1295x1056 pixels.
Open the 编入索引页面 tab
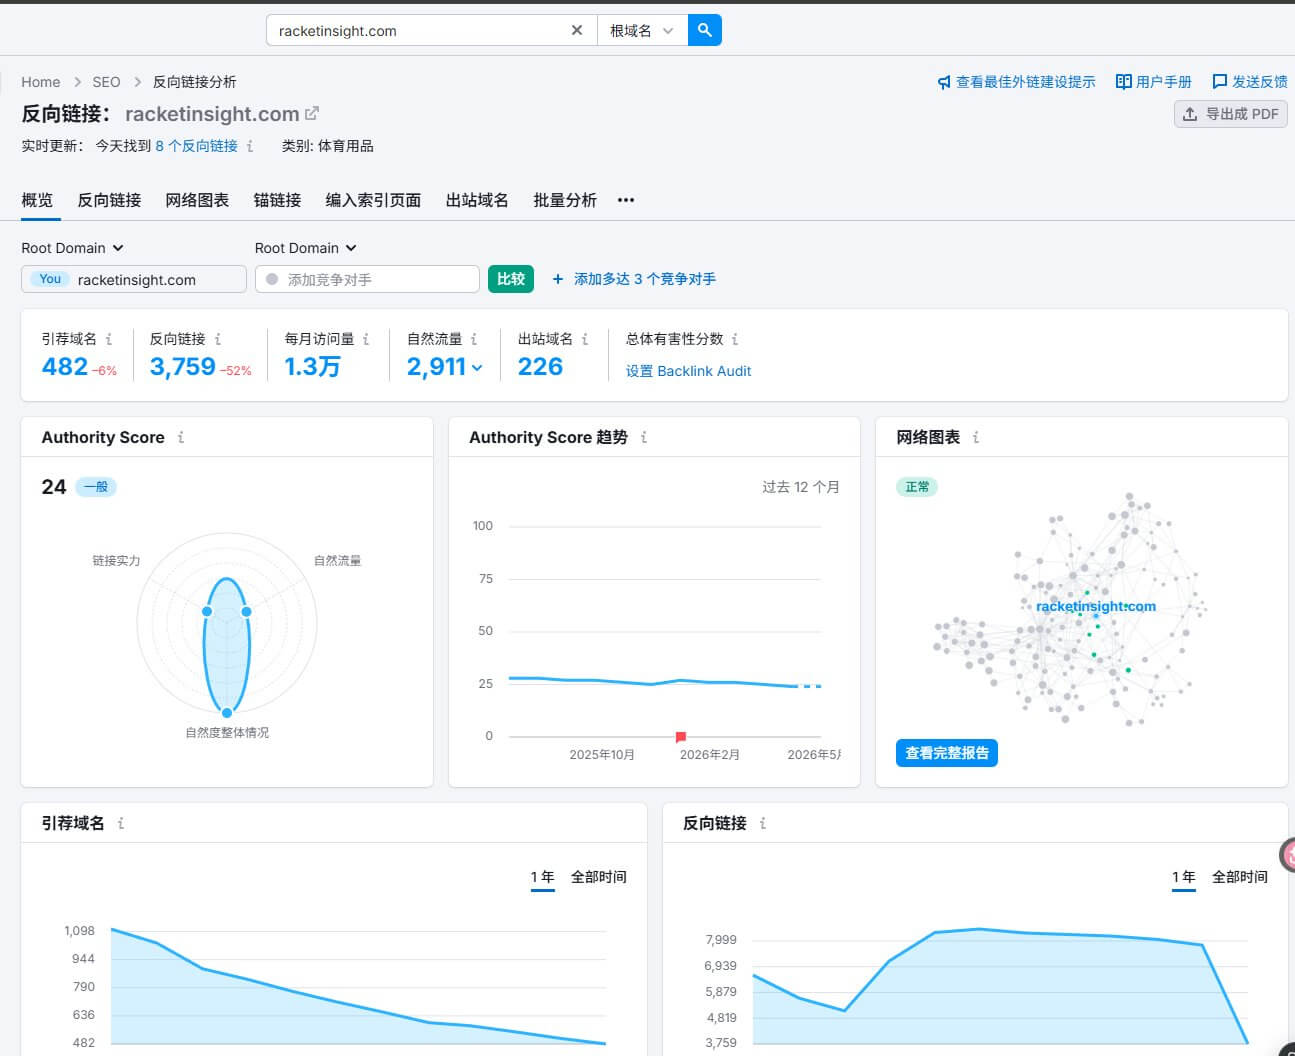tap(373, 200)
